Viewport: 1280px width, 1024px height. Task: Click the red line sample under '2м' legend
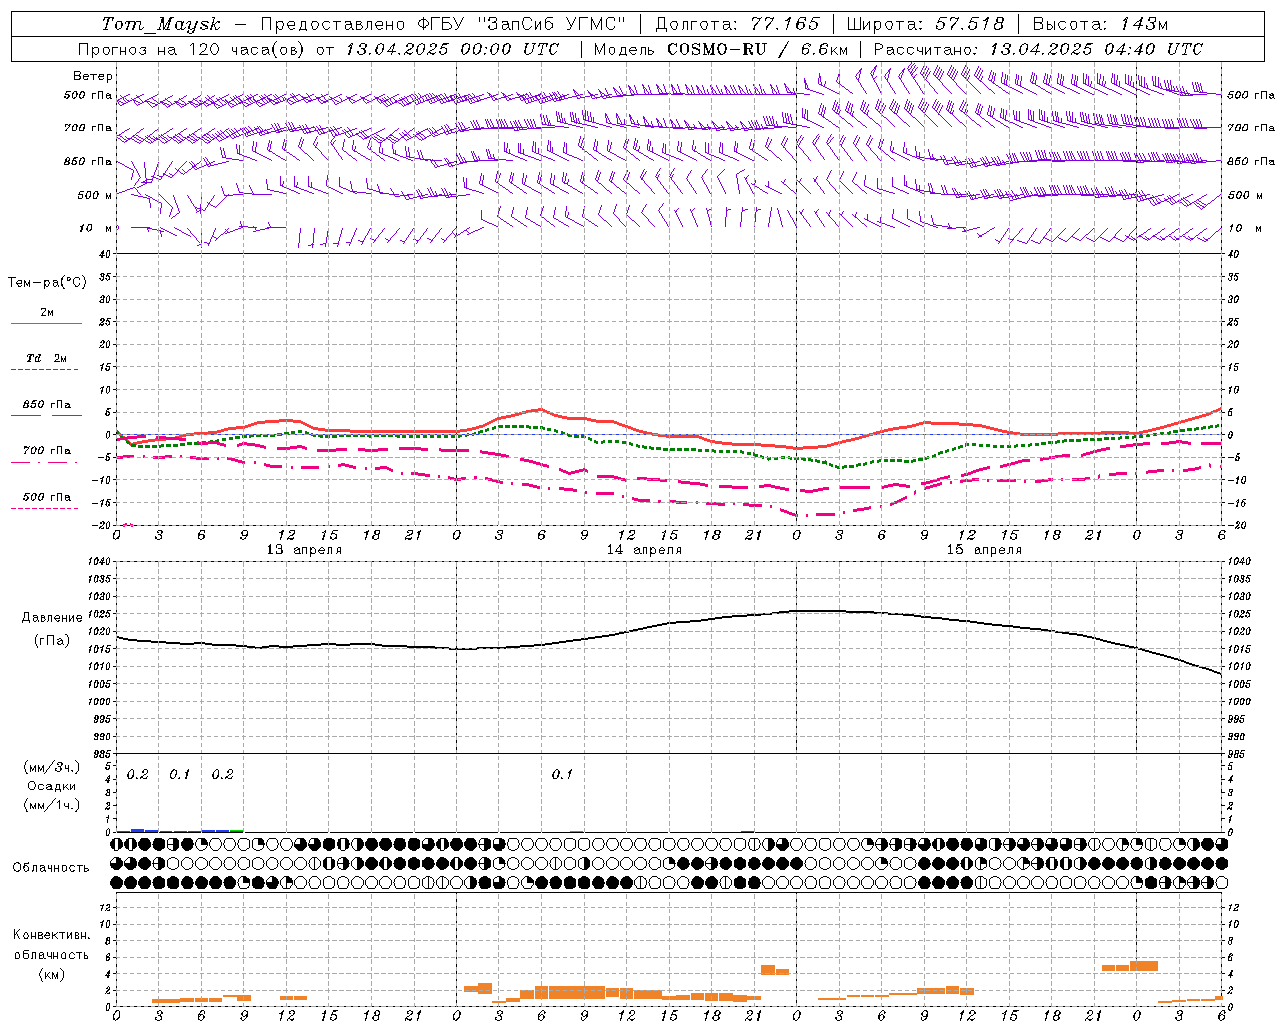(47, 323)
